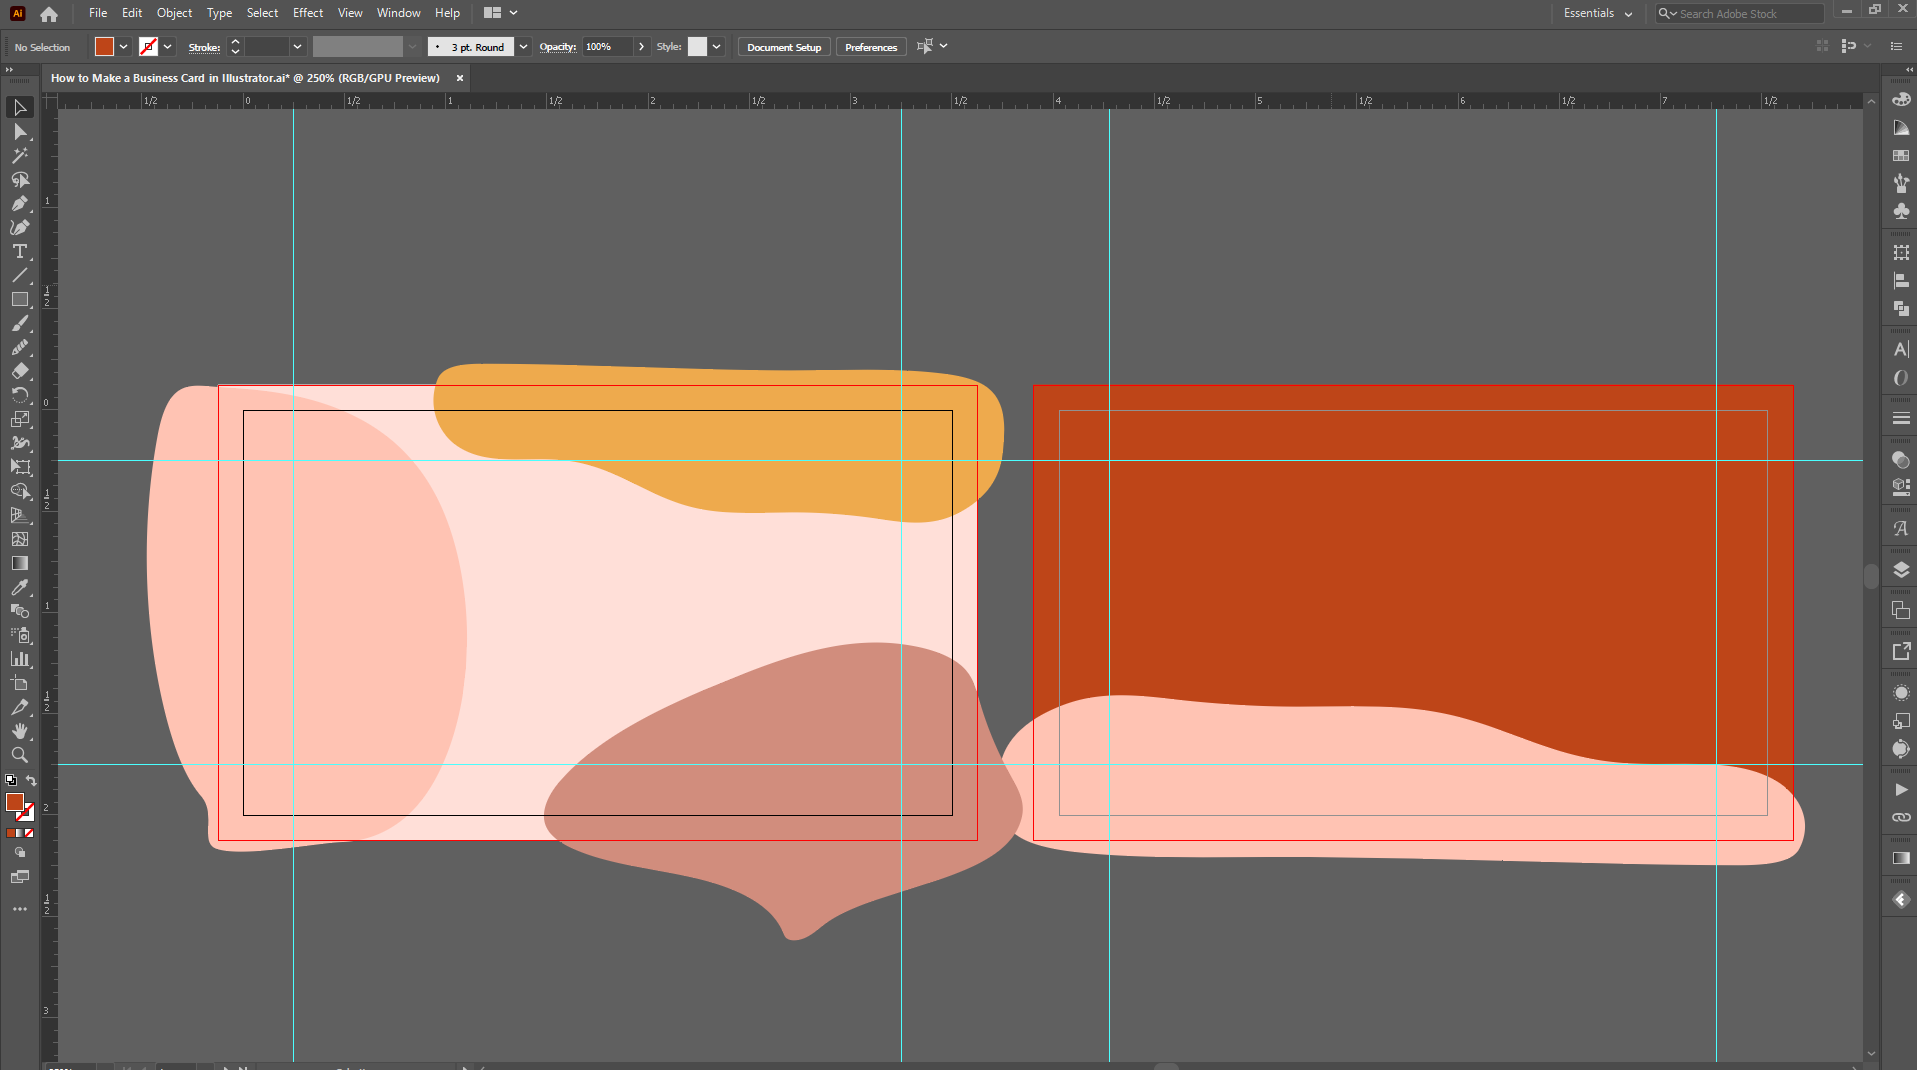Click the Document Setup button

[x=783, y=47]
